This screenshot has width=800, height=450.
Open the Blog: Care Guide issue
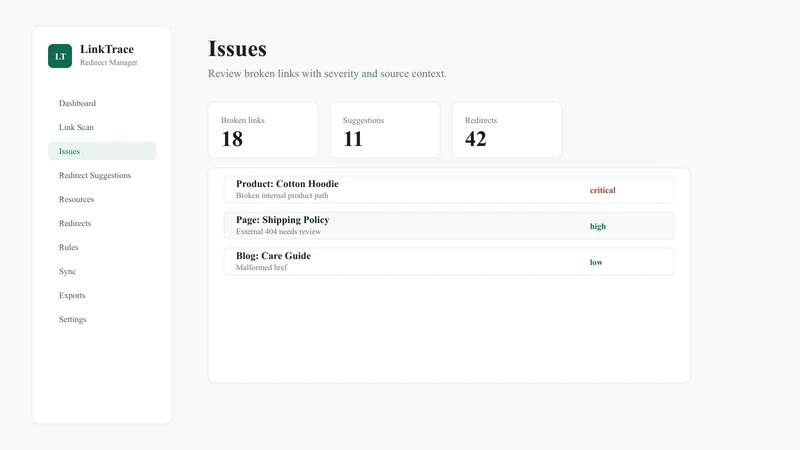(448, 261)
